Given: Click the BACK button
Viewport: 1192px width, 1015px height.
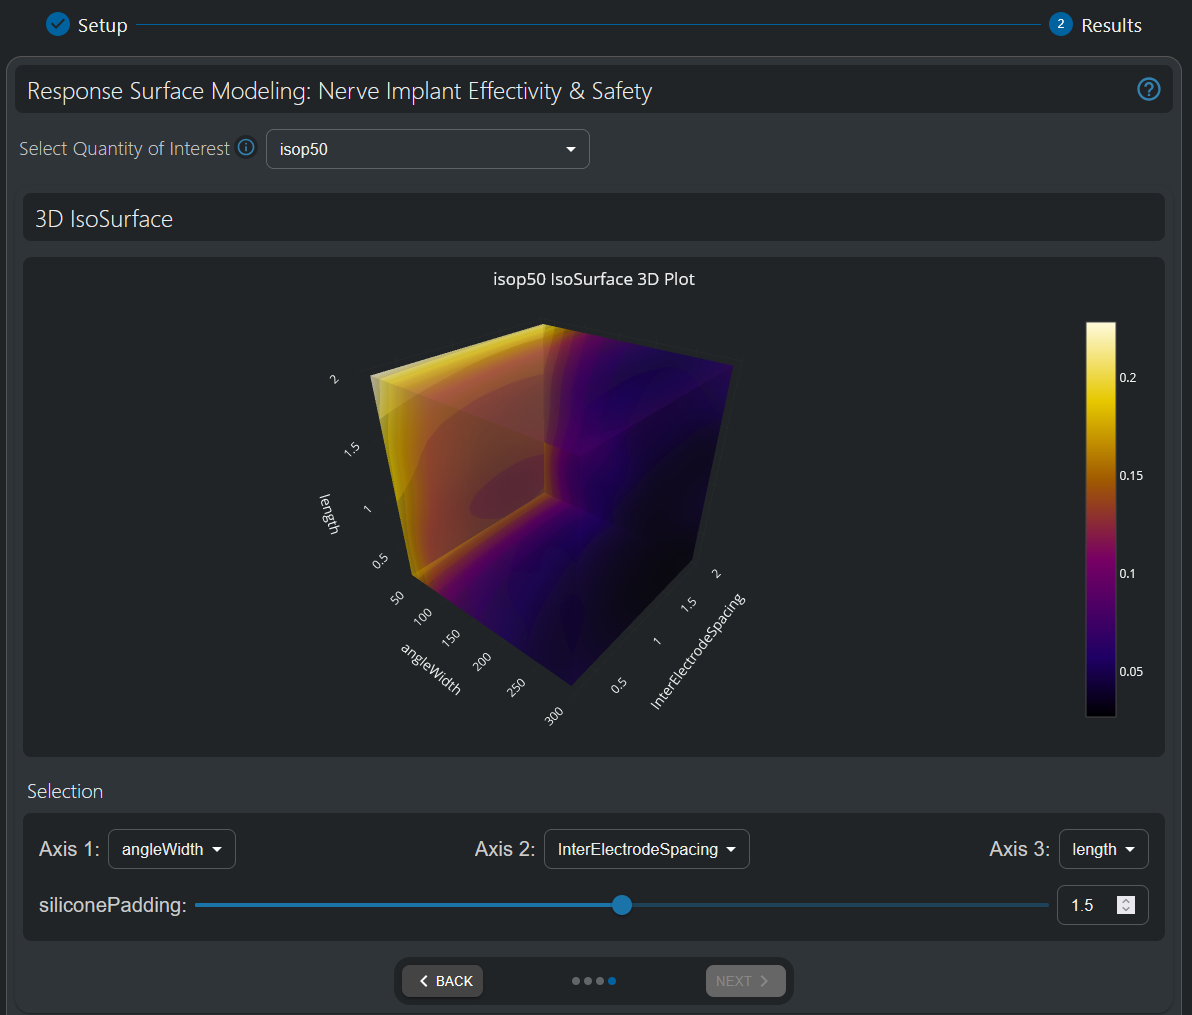Looking at the screenshot, I should click(442, 981).
